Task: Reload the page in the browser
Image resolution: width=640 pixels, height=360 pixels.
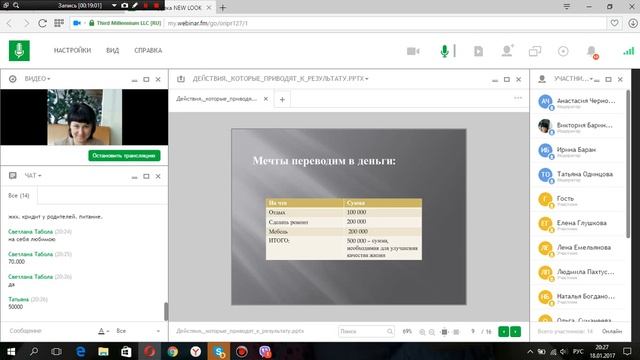Action: 42,23
